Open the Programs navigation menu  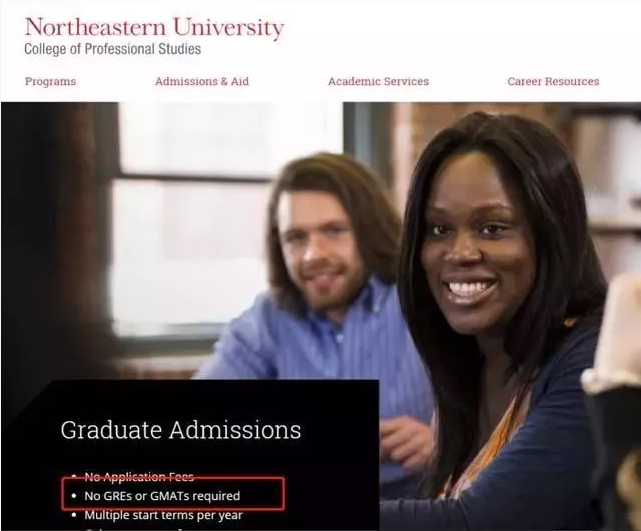[50, 81]
